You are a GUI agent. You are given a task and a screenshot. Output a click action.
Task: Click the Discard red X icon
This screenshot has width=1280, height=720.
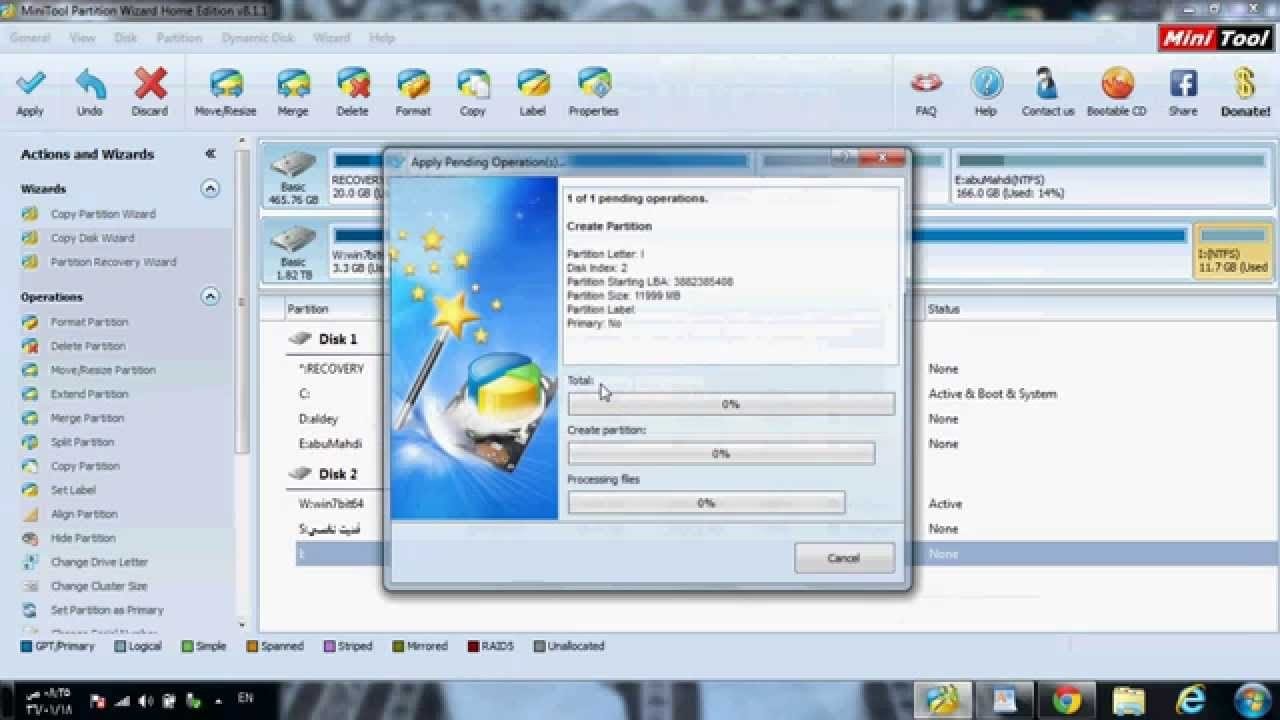pyautogui.click(x=150, y=85)
